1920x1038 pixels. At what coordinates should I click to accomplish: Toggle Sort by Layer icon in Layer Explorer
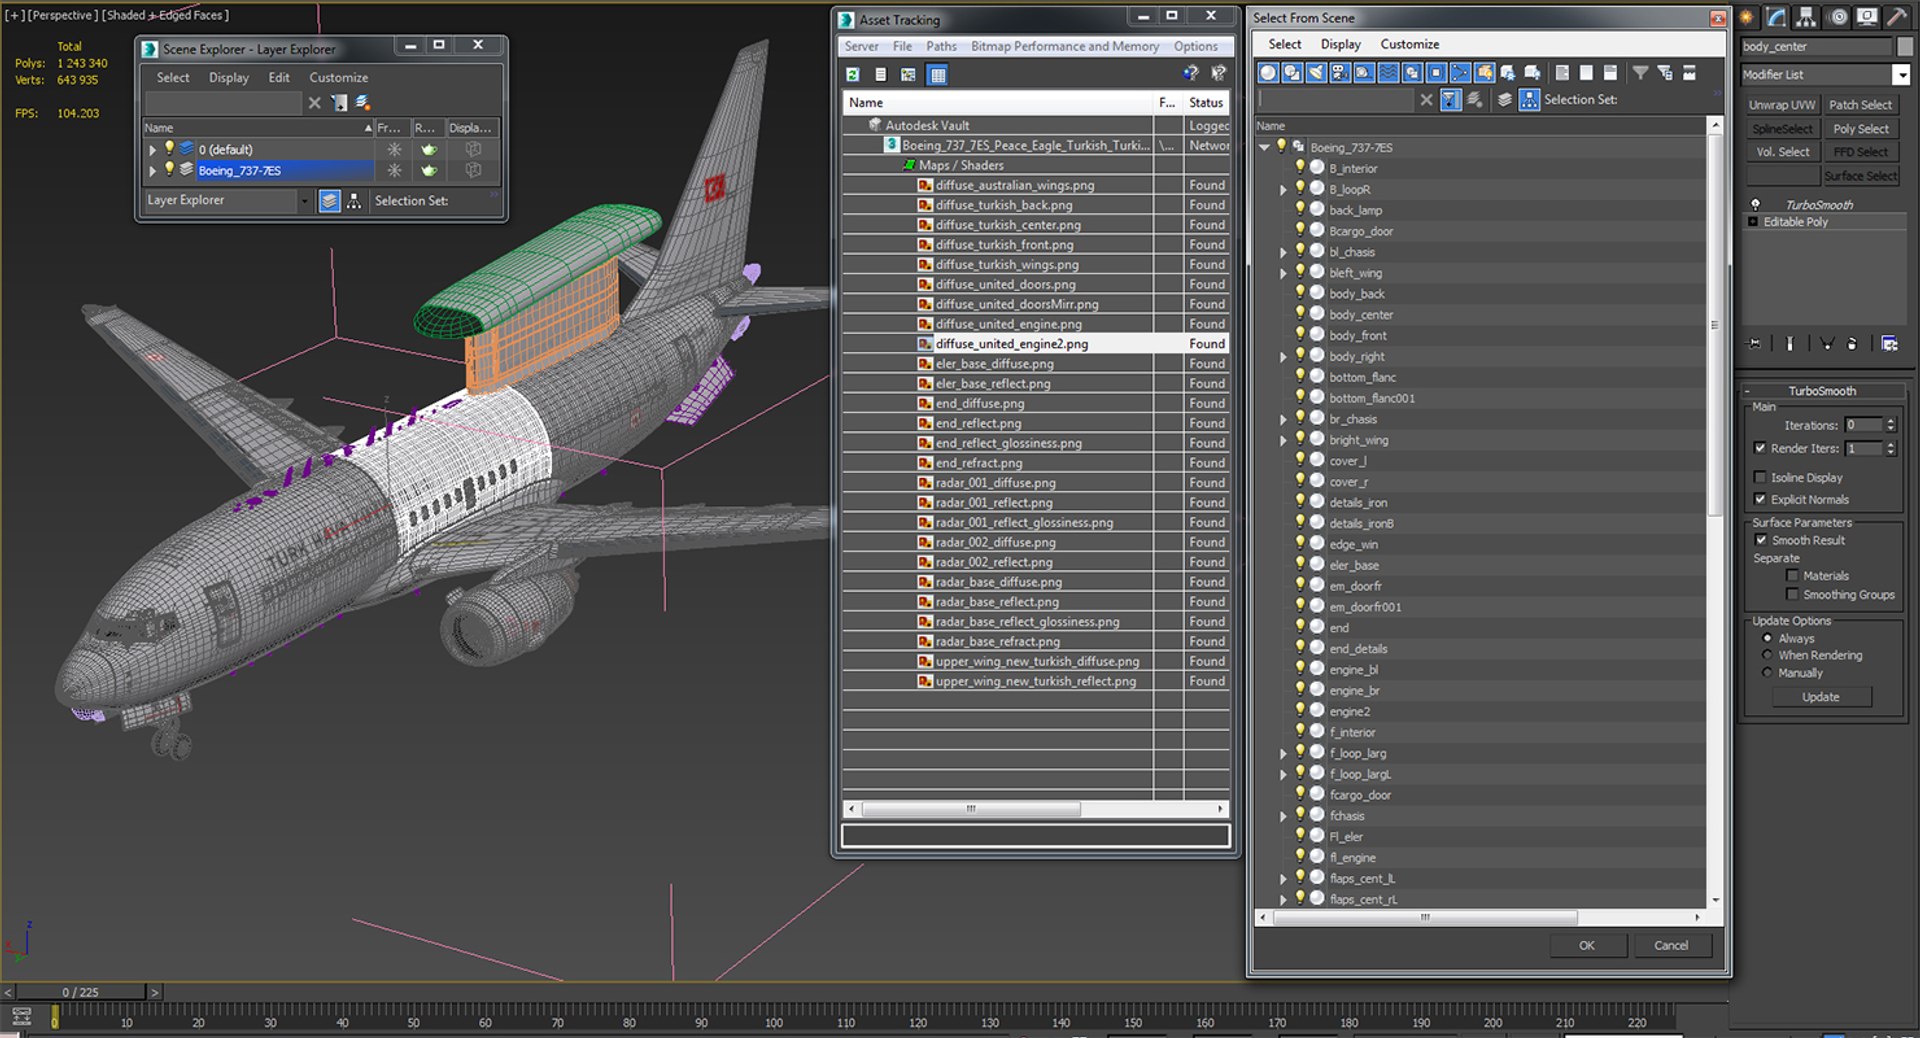pos(329,201)
